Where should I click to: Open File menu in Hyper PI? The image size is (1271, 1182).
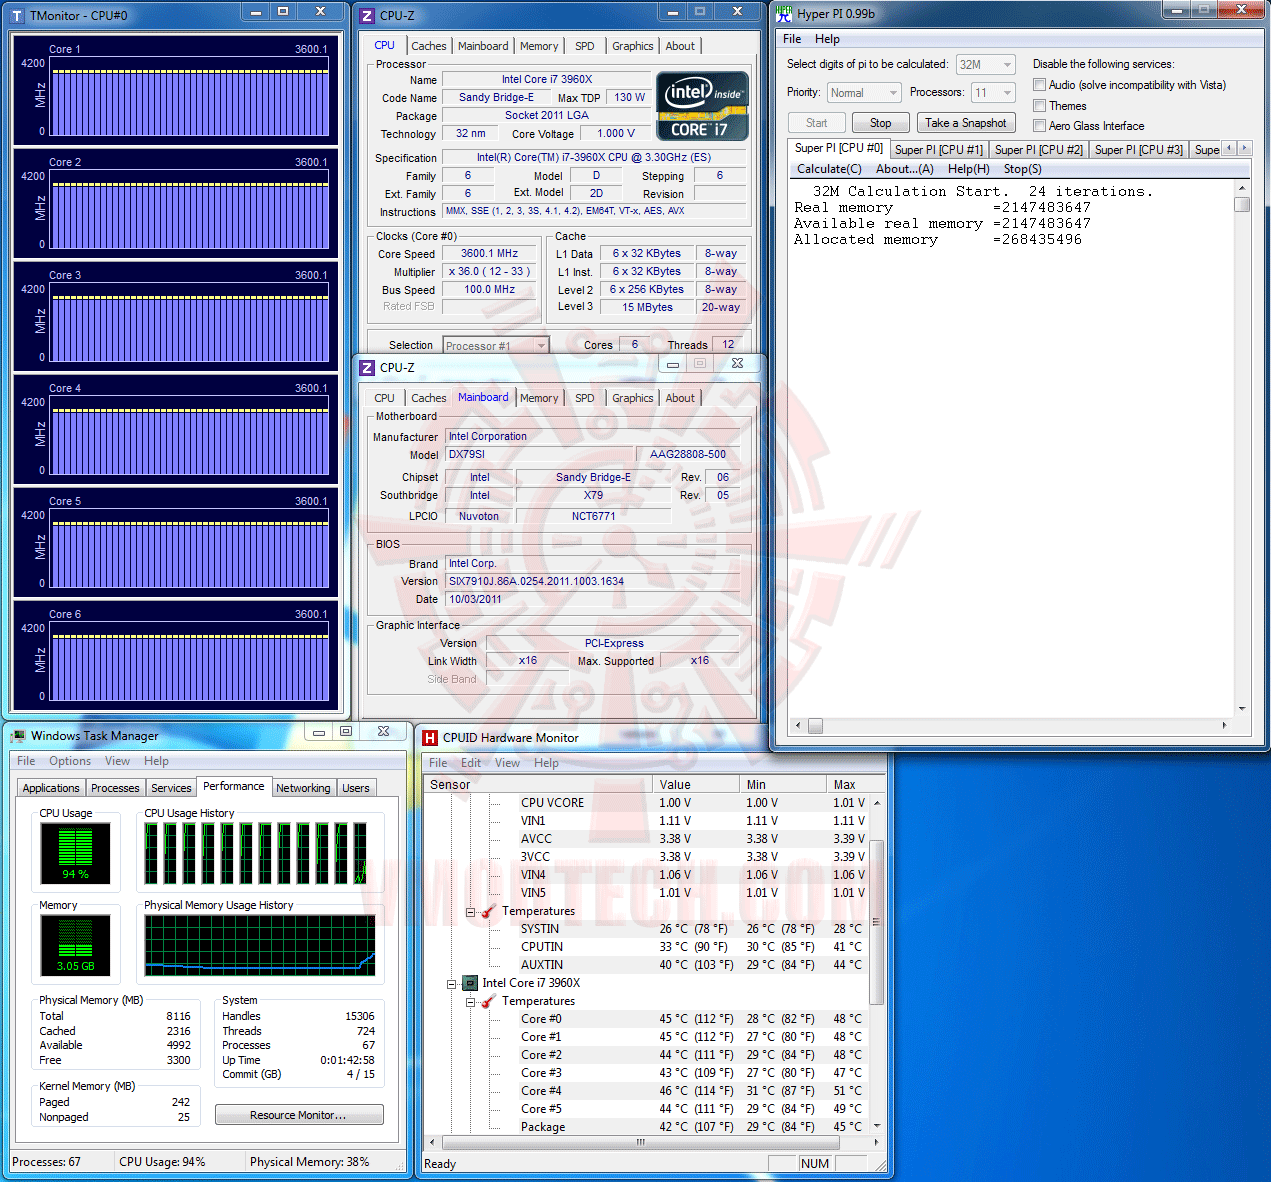tap(792, 39)
